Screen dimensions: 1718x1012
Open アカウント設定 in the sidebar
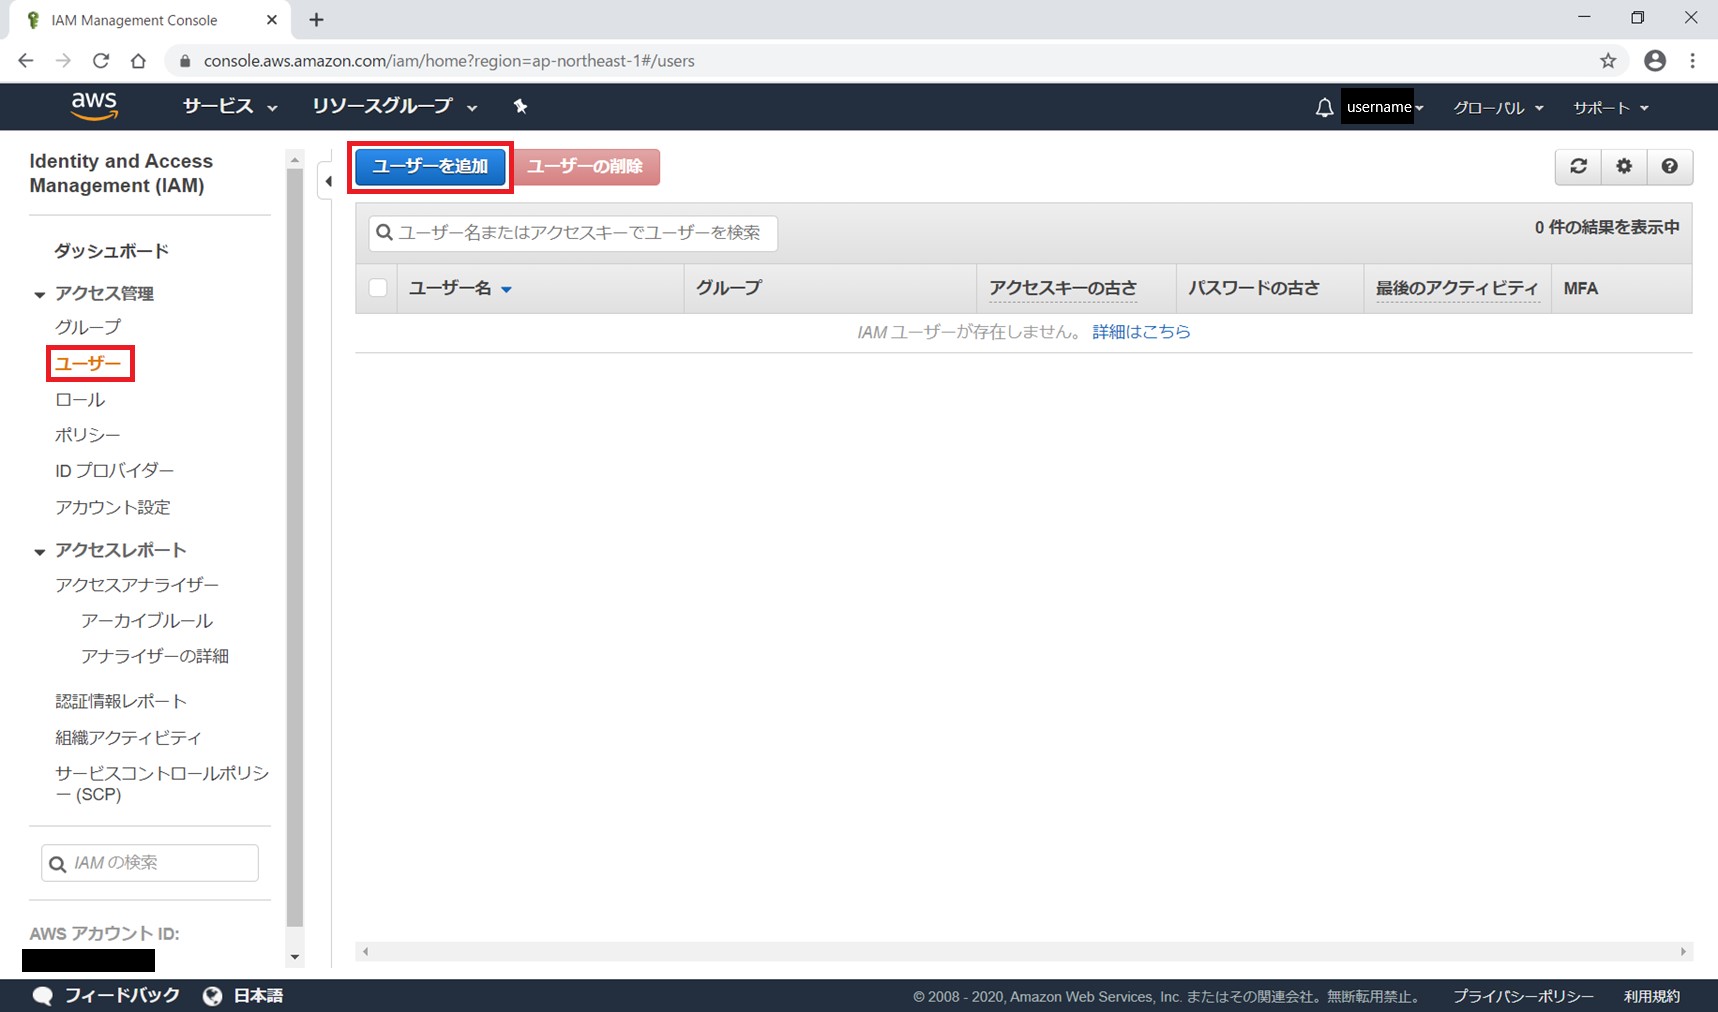point(113,508)
